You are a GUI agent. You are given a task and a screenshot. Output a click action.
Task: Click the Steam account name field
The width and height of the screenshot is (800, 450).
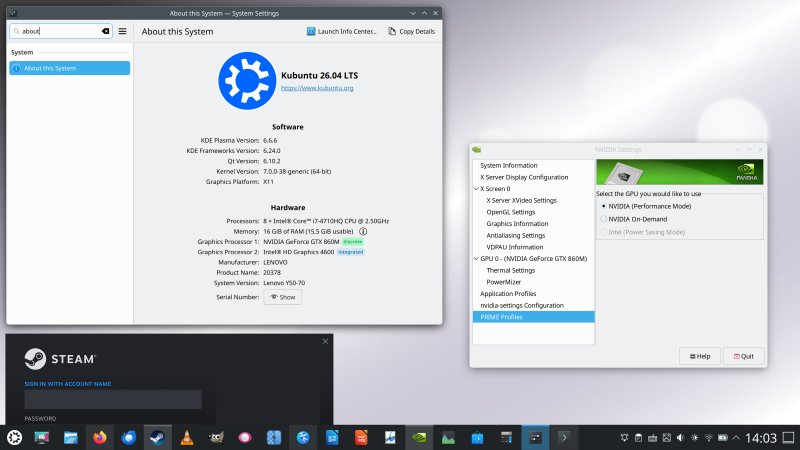pos(113,399)
